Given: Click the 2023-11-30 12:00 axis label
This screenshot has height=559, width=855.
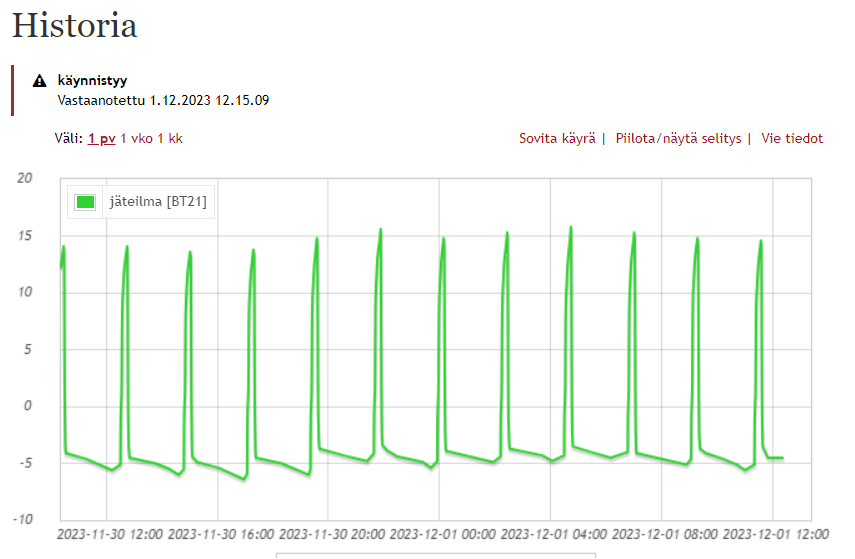Looking at the screenshot, I should click(110, 534).
